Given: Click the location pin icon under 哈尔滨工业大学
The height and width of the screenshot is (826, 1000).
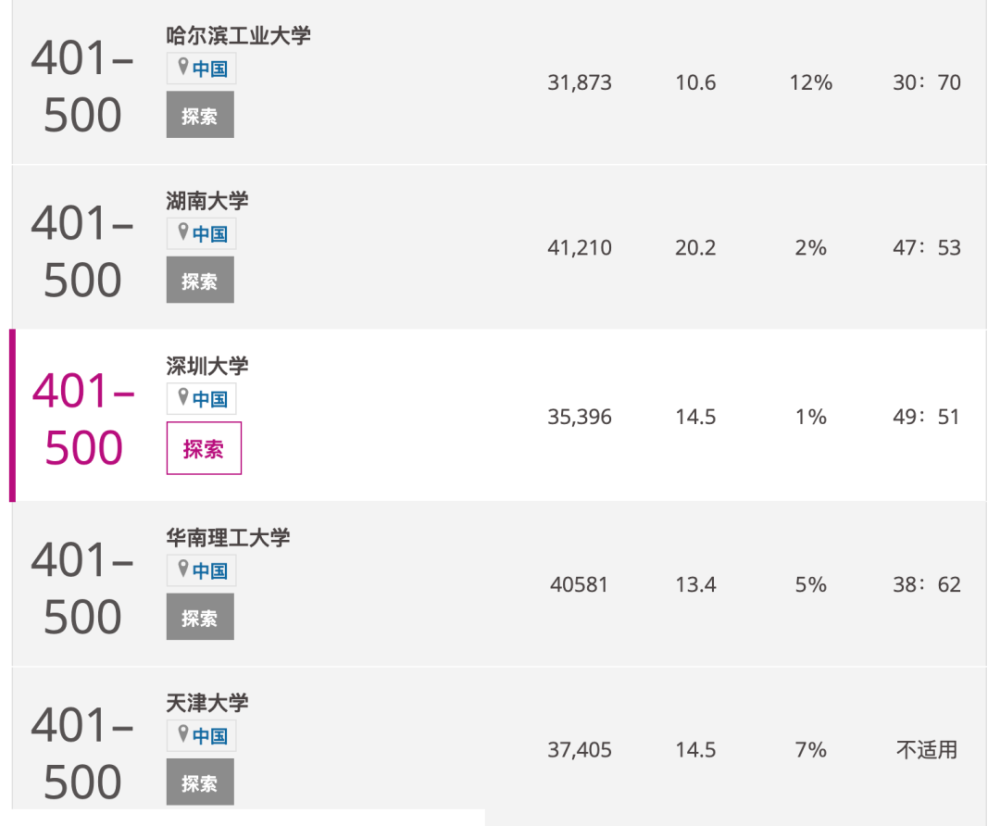Looking at the screenshot, I should pyautogui.click(x=183, y=66).
